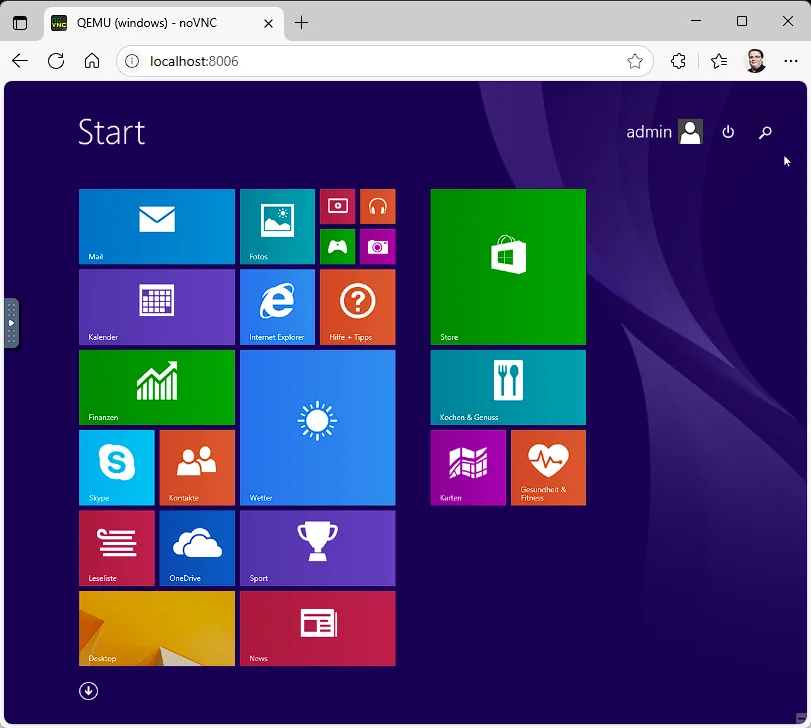The image size is (811, 728).
Task: Open the Sport trophy tile
Action: click(x=318, y=548)
